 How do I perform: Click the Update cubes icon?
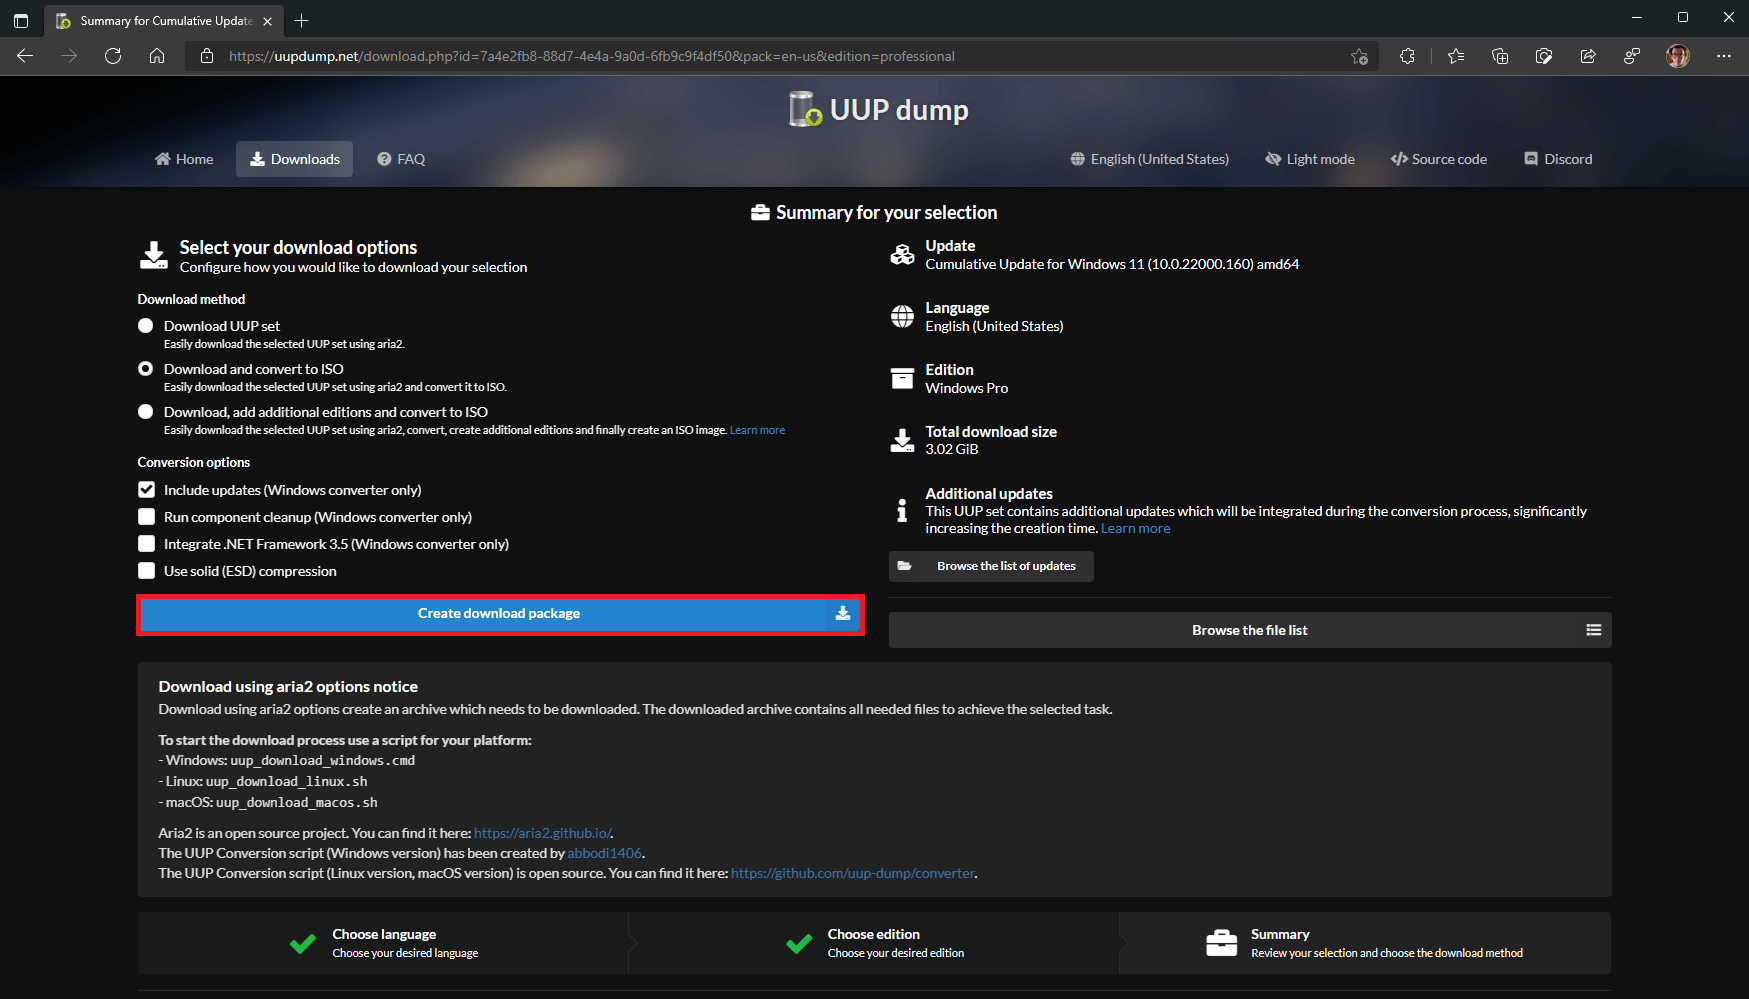pyautogui.click(x=902, y=254)
